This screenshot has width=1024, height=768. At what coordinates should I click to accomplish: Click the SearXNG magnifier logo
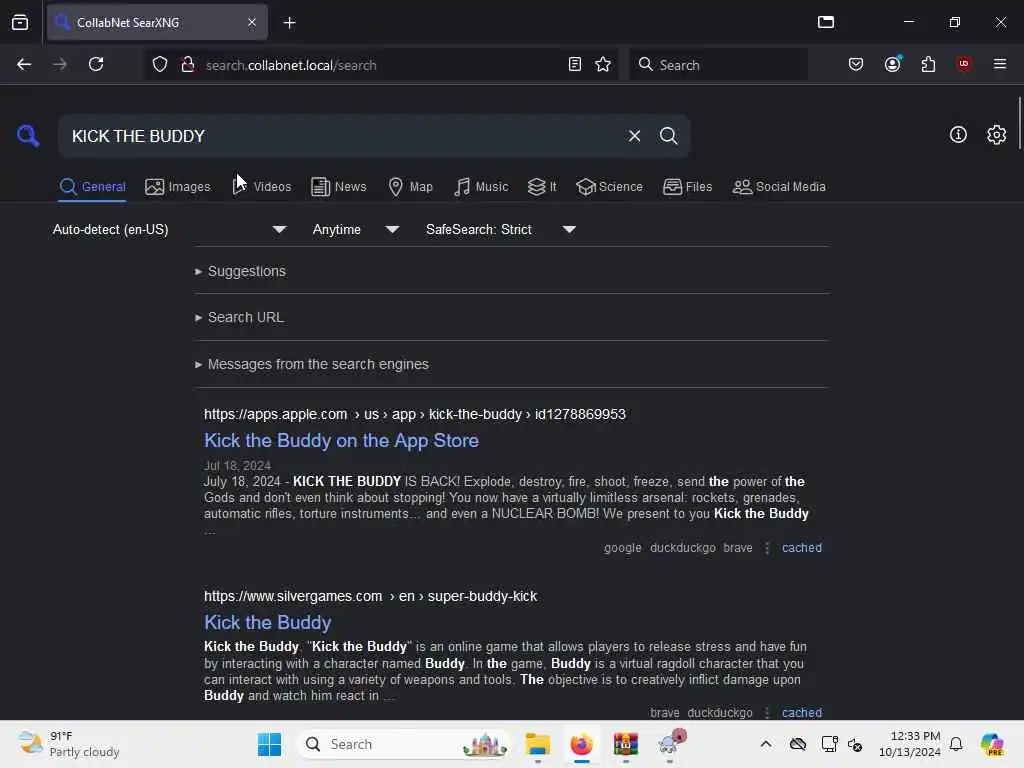point(28,136)
